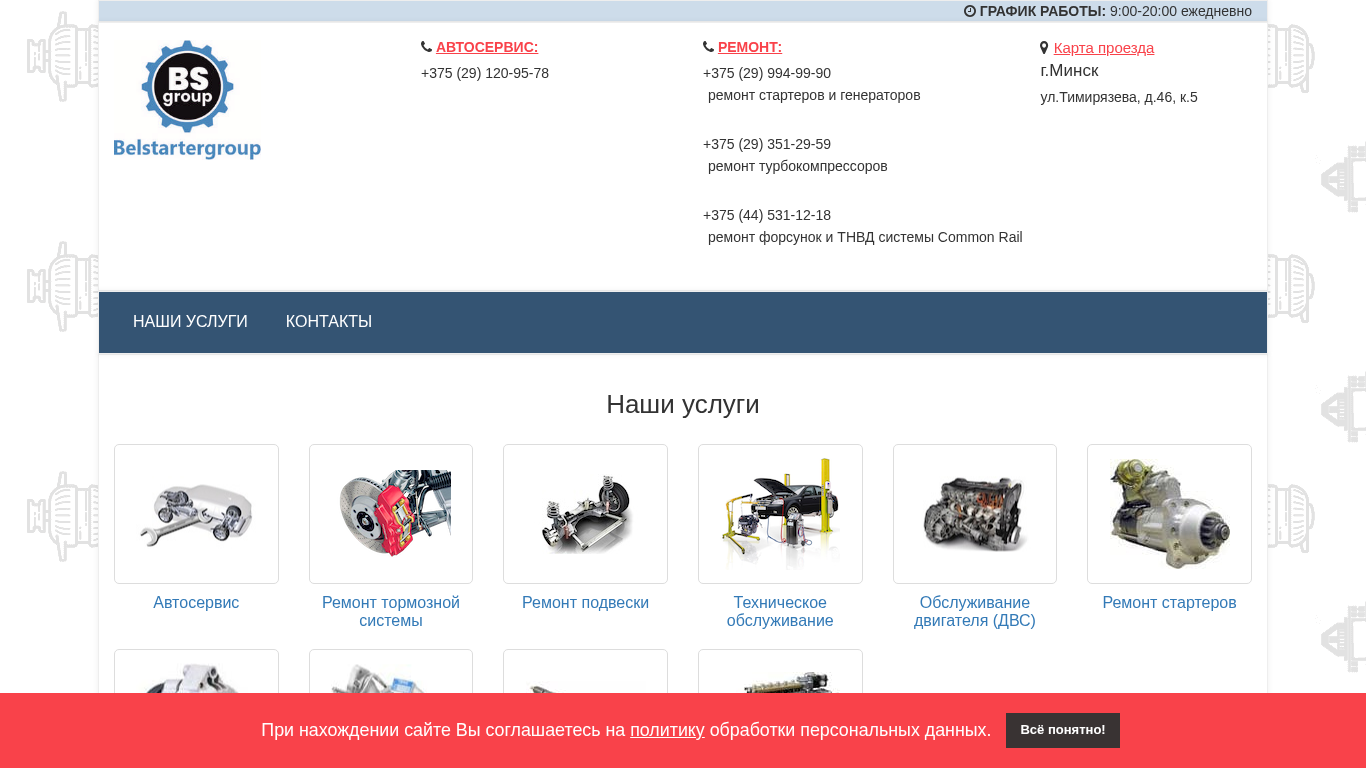
Task: Follow the Ремонт тормозной системы link
Action: 391,612
